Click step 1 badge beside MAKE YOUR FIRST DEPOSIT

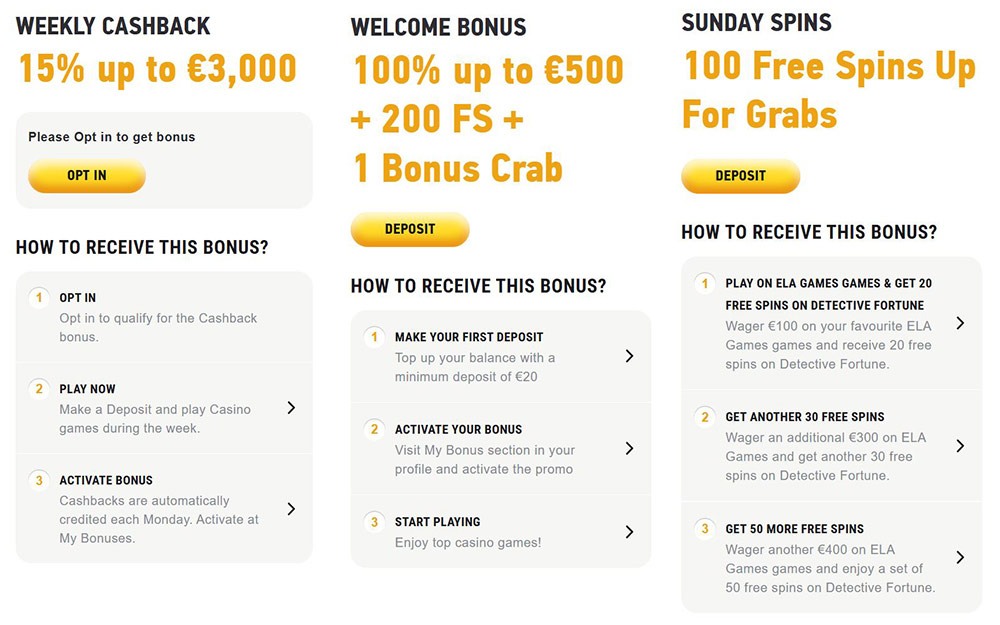click(375, 337)
